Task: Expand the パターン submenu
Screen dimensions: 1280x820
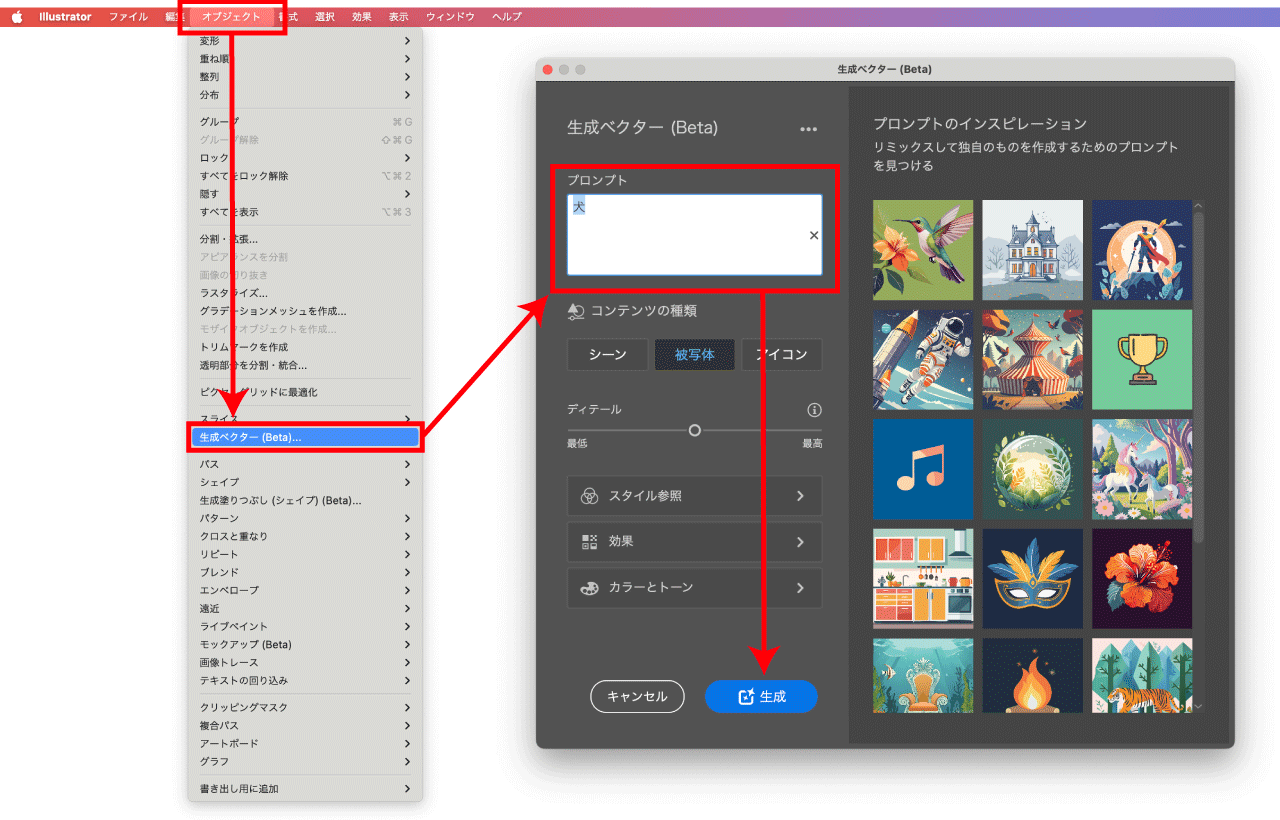Action: point(305,518)
